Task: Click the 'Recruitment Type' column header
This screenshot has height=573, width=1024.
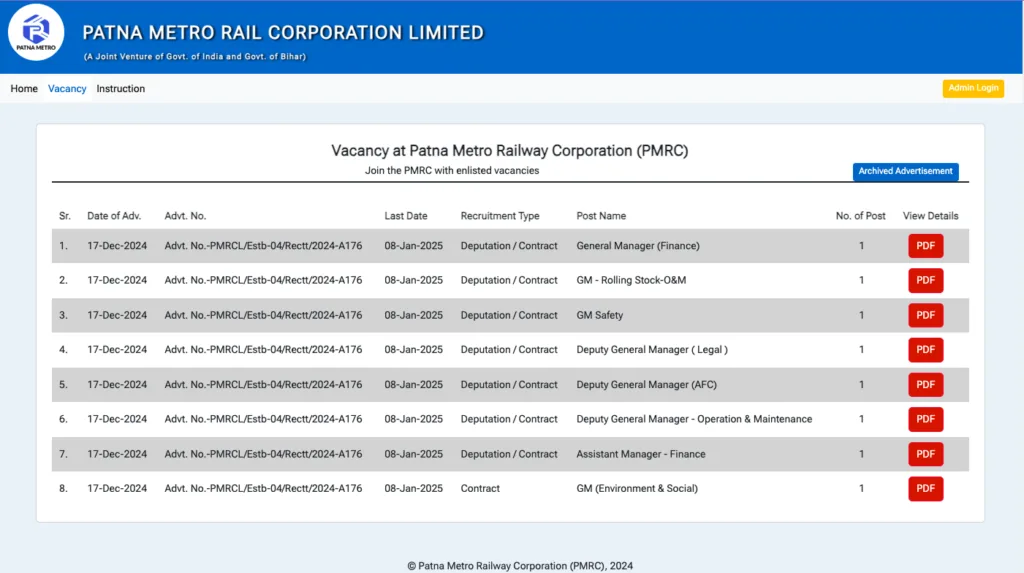Action: (x=500, y=216)
